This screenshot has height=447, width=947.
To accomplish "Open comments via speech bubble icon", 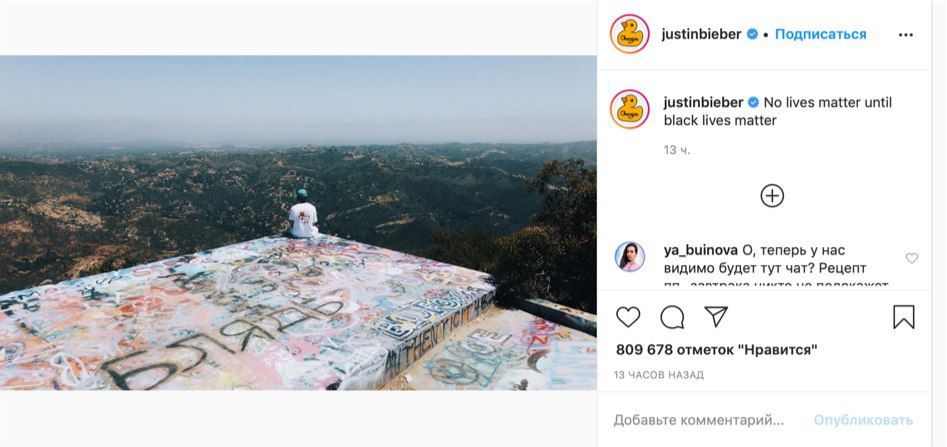I will click(672, 317).
